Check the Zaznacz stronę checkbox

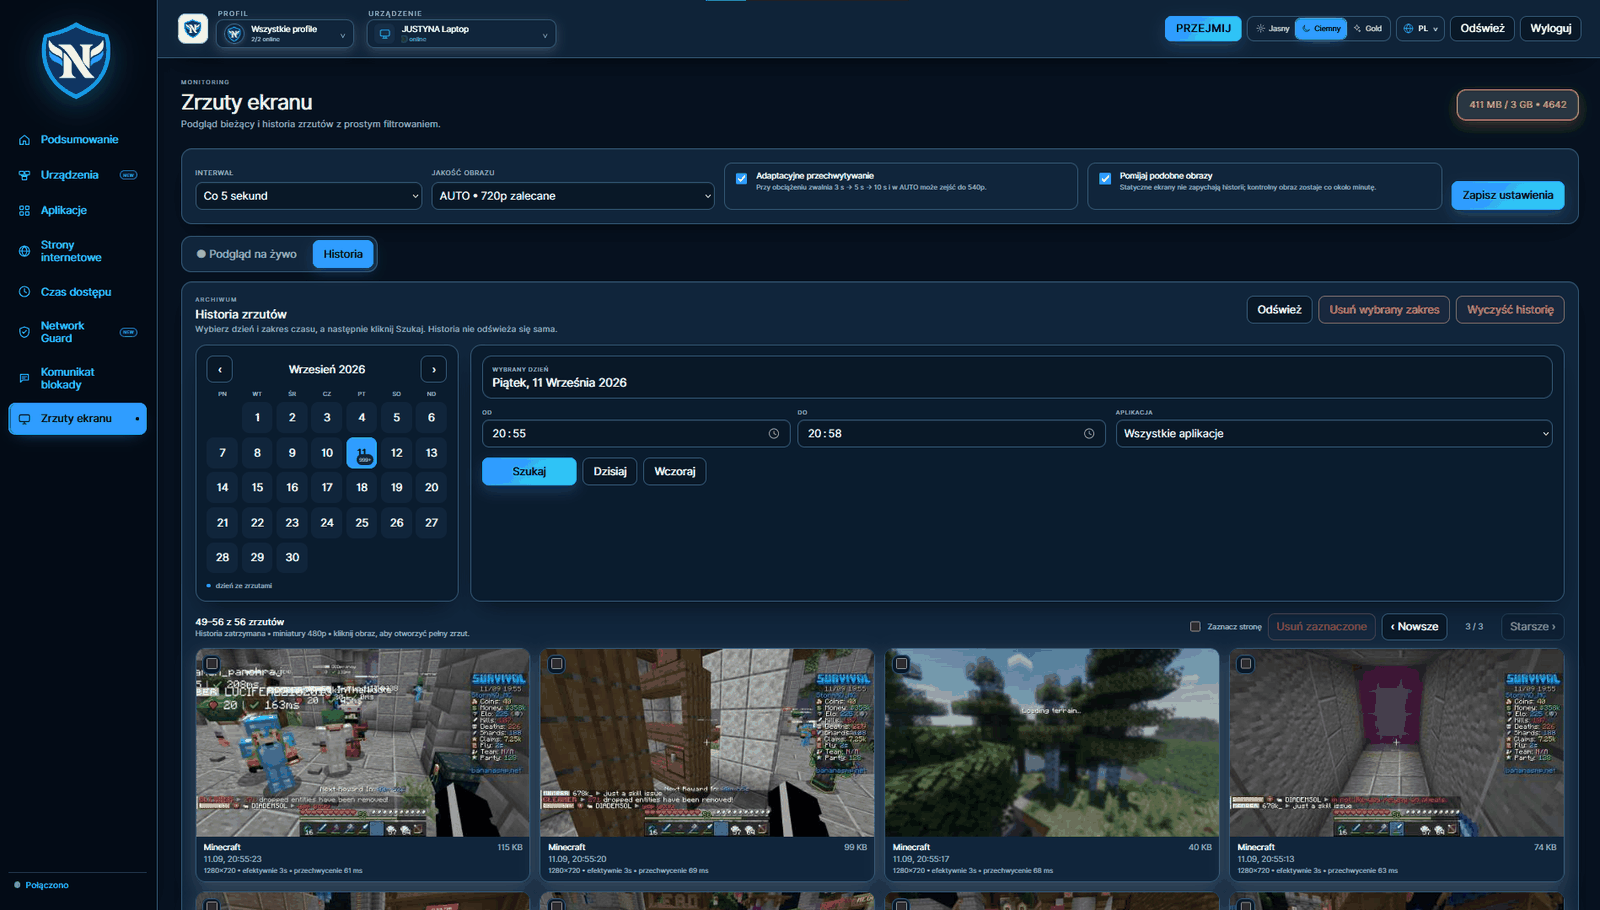coord(1195,627)
